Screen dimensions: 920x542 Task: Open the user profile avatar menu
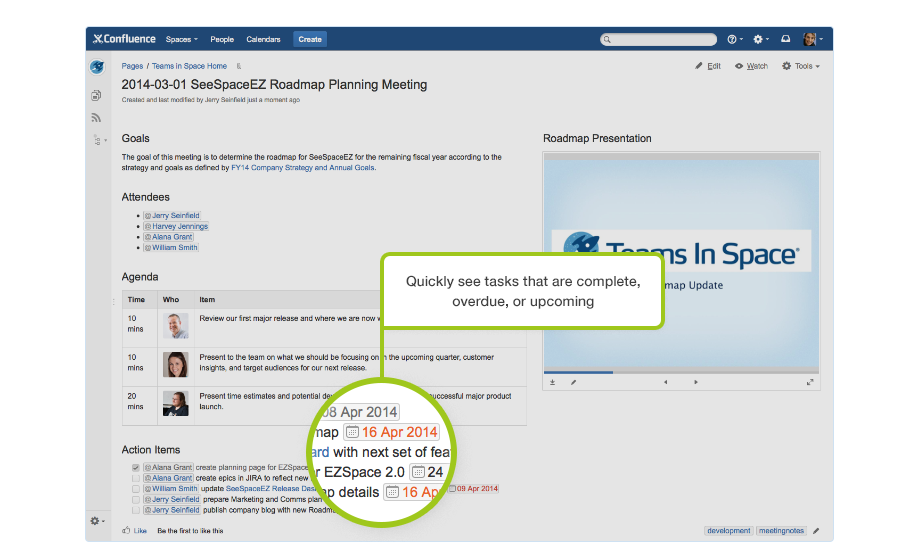point(813,39)
